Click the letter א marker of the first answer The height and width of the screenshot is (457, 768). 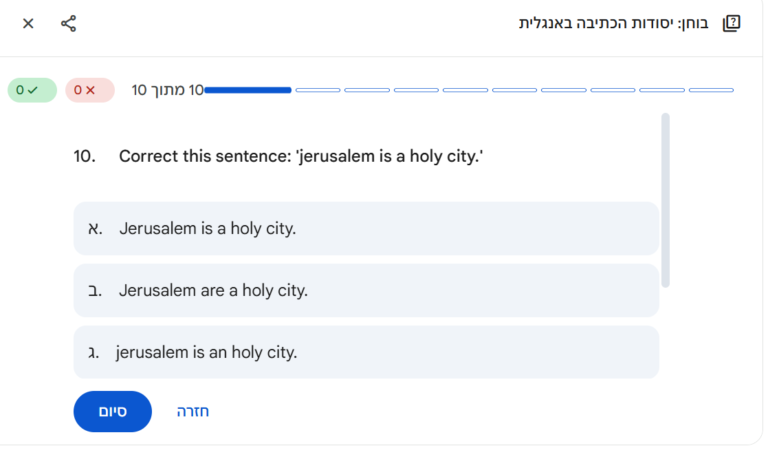point(94,228)
